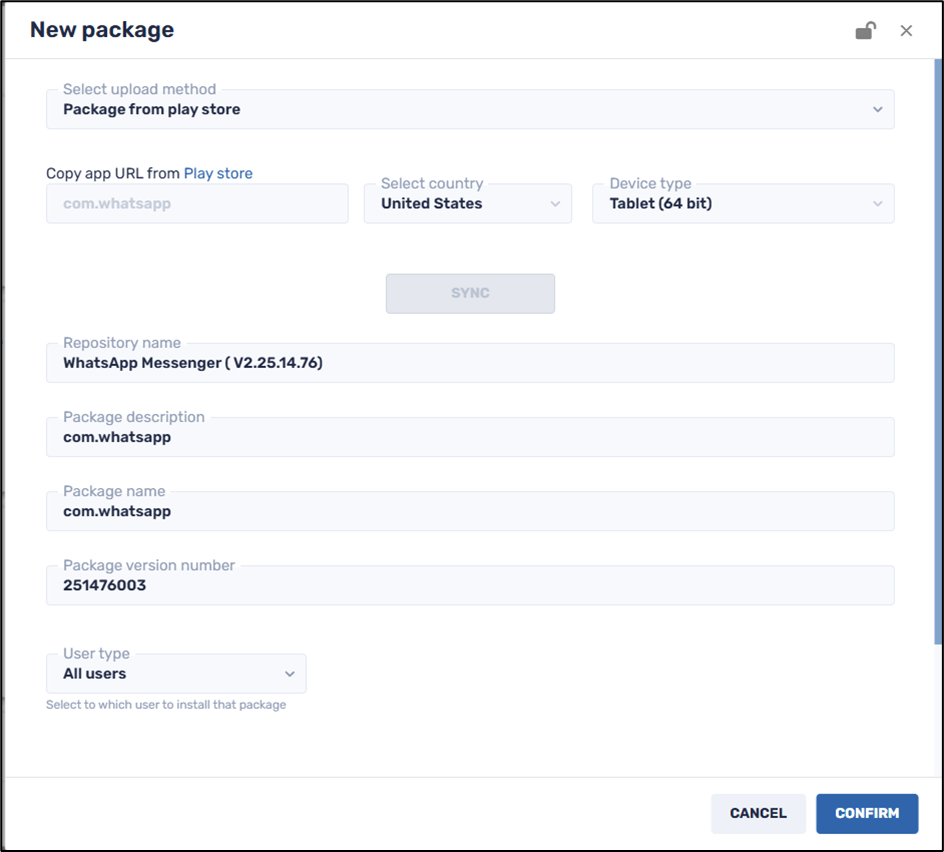944x852 pixels.
Task: Click the com.whatsapp app URL input
Action: coord(197,204)
